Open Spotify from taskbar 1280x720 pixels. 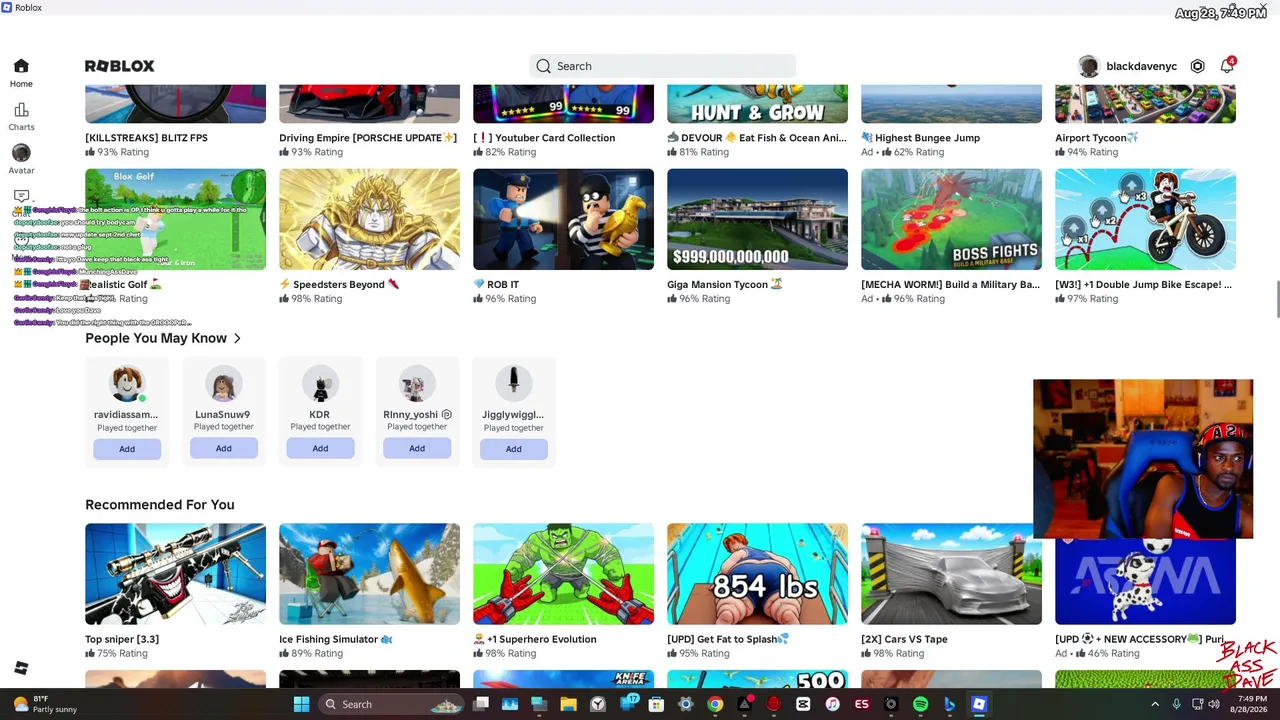pyautogui.click(x=920, y=705)
